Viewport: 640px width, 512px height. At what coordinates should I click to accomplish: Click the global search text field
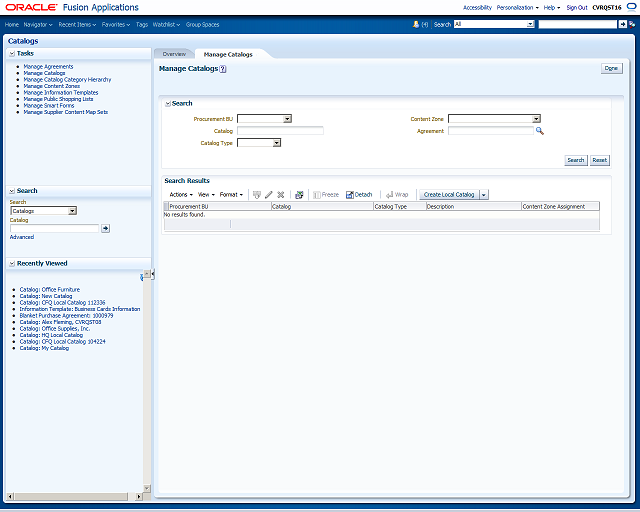coord(578,24)
